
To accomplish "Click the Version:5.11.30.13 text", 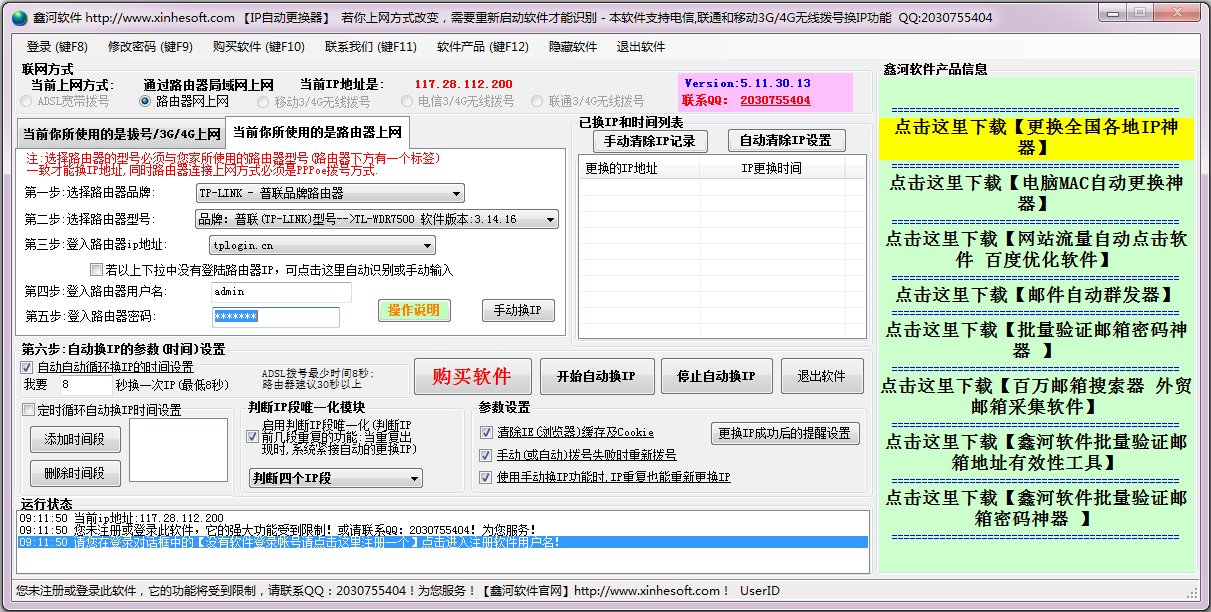I will click(x=747, y=84).
